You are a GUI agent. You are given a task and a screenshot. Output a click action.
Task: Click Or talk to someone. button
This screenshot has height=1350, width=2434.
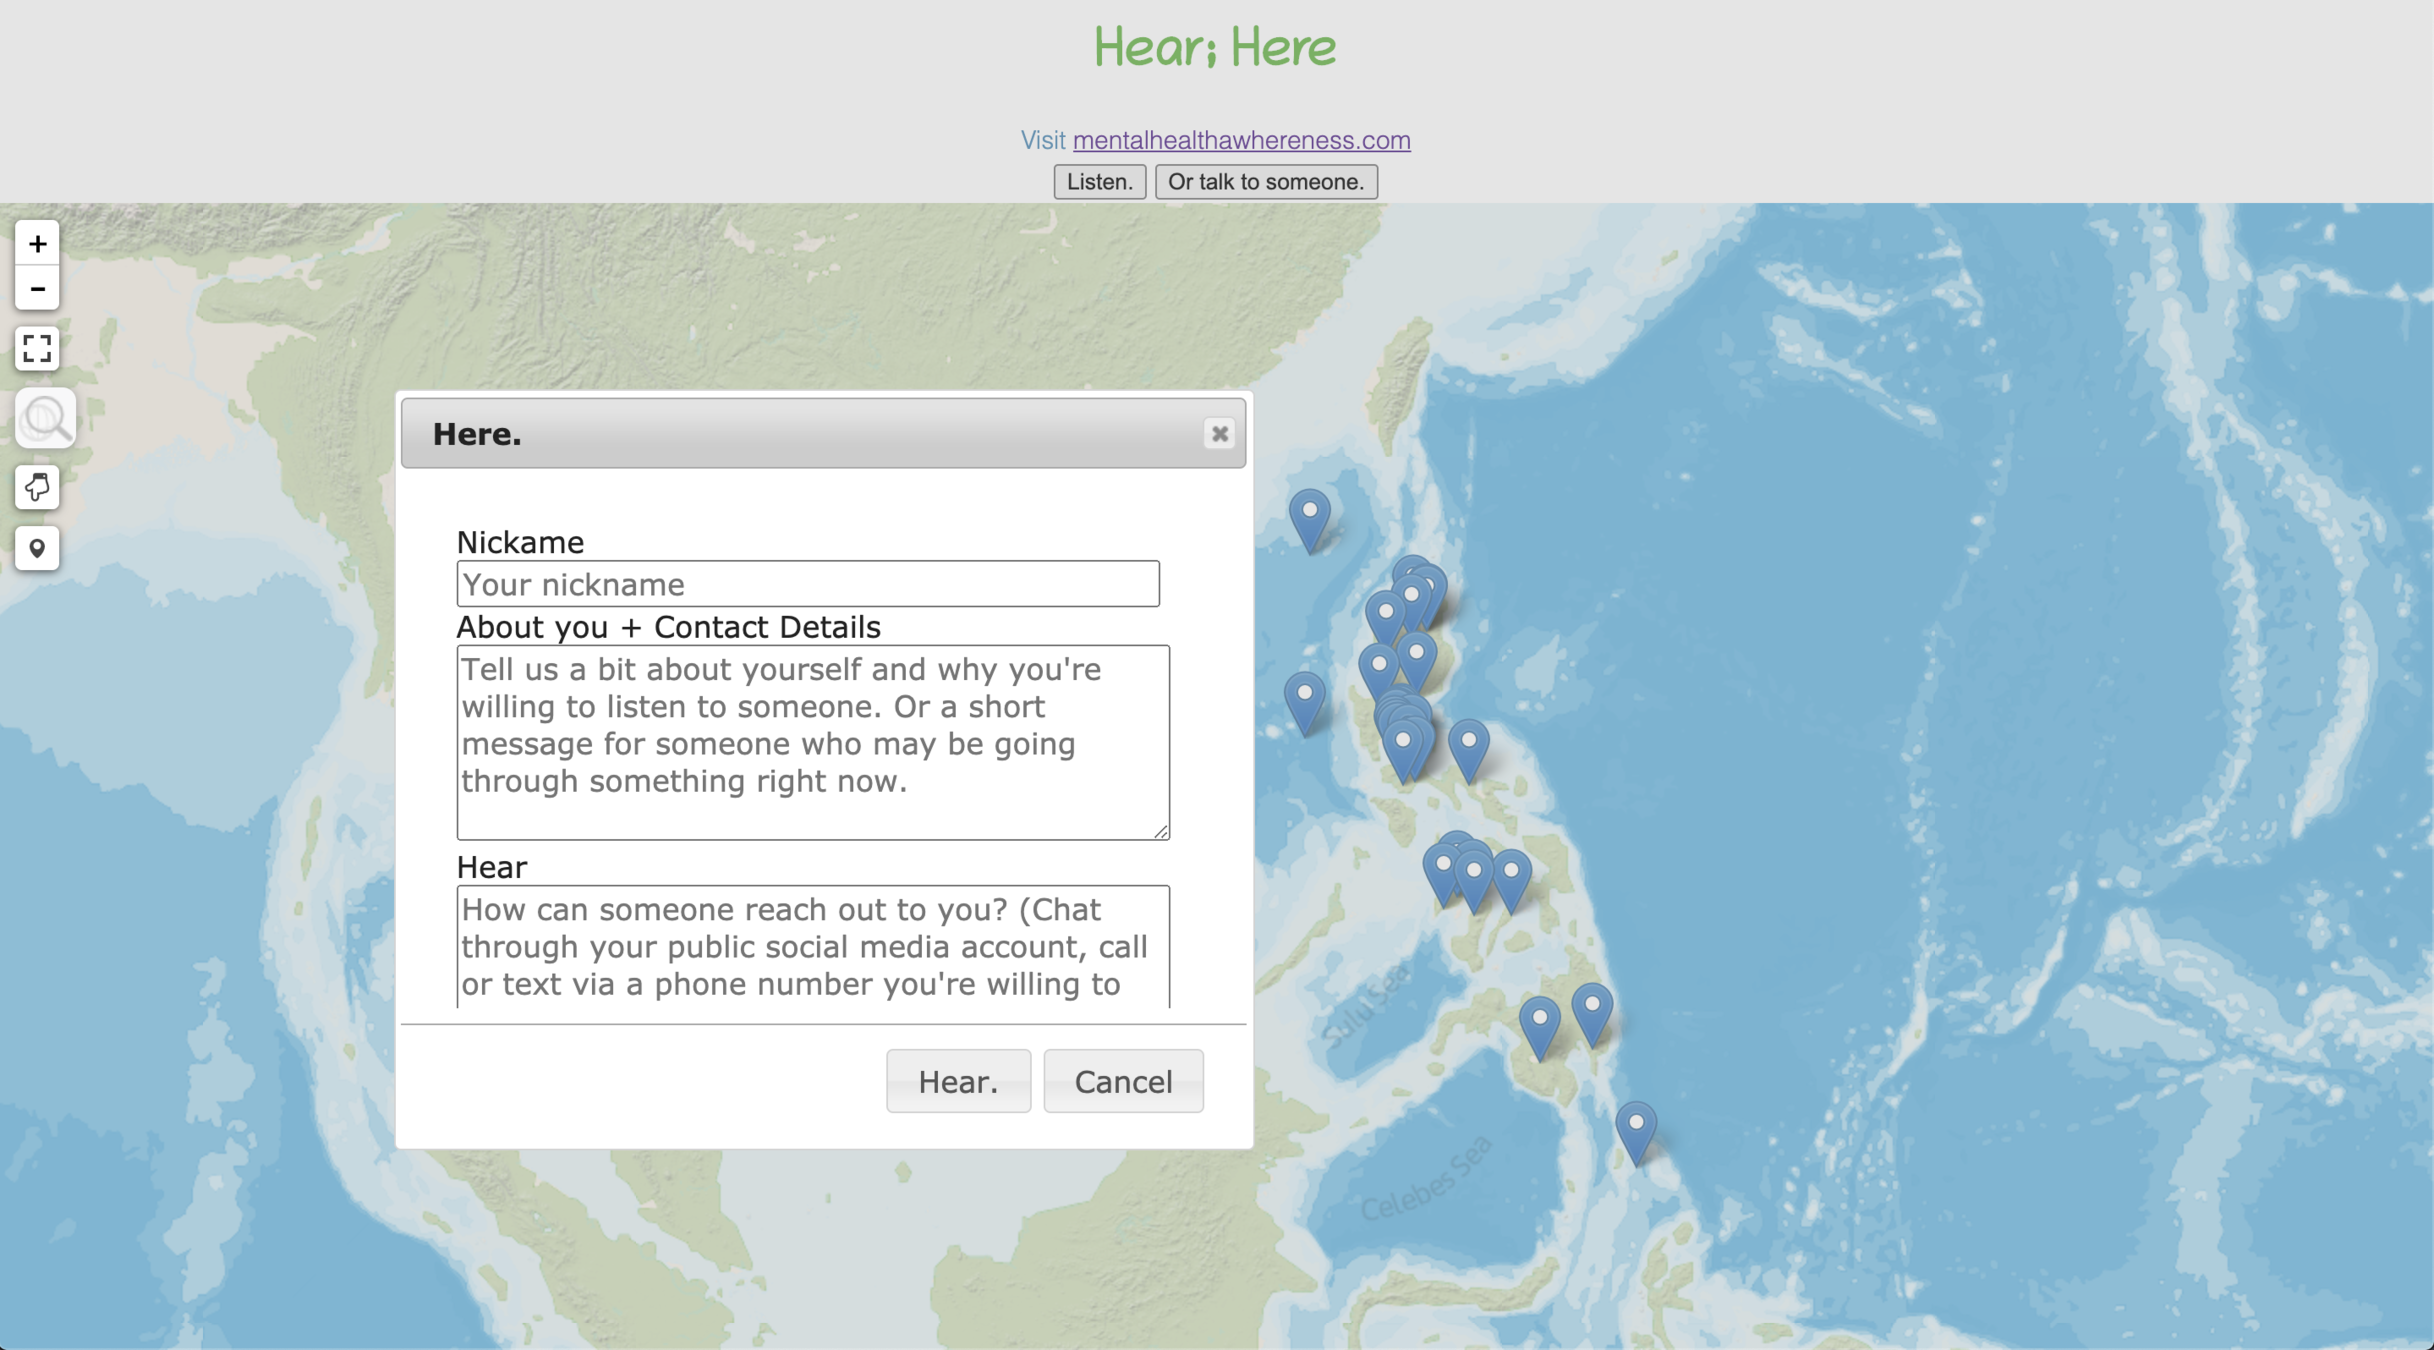[1265, 182]
